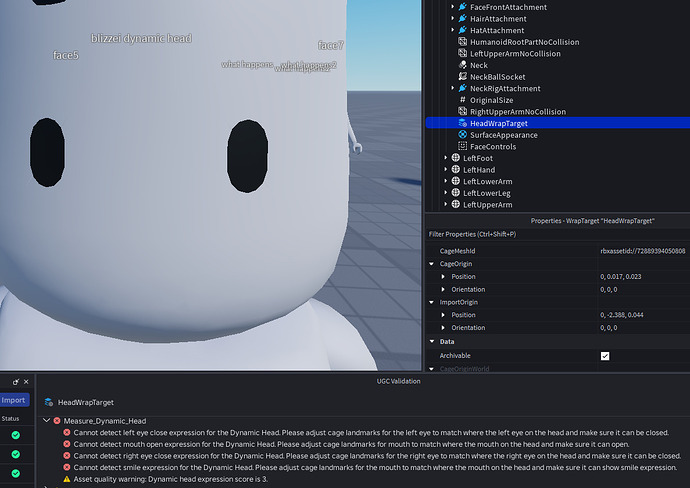The image size is (690, 488).
Task: Click the "blizzei dynamic head" viewport label
Action: click(141, 38)
